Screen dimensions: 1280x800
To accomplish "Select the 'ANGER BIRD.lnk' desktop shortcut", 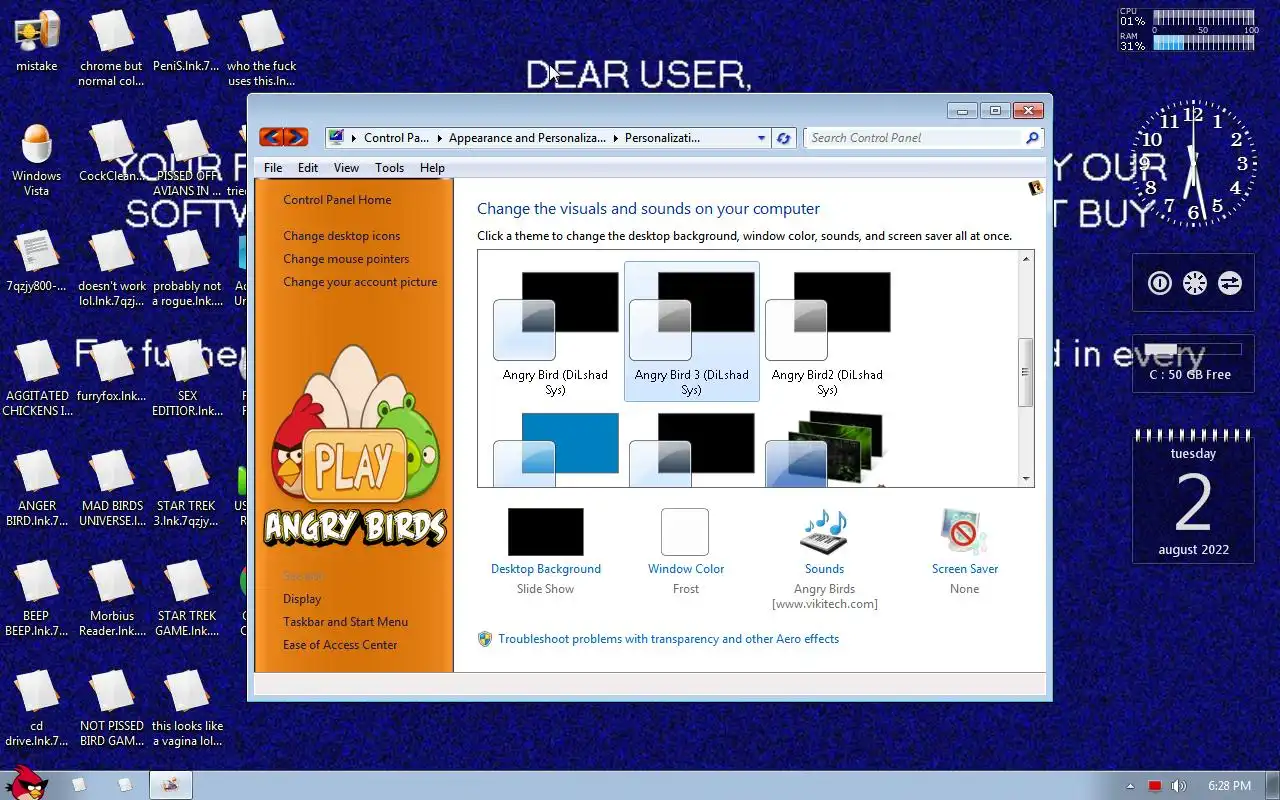I will click(x=37, y=487).
